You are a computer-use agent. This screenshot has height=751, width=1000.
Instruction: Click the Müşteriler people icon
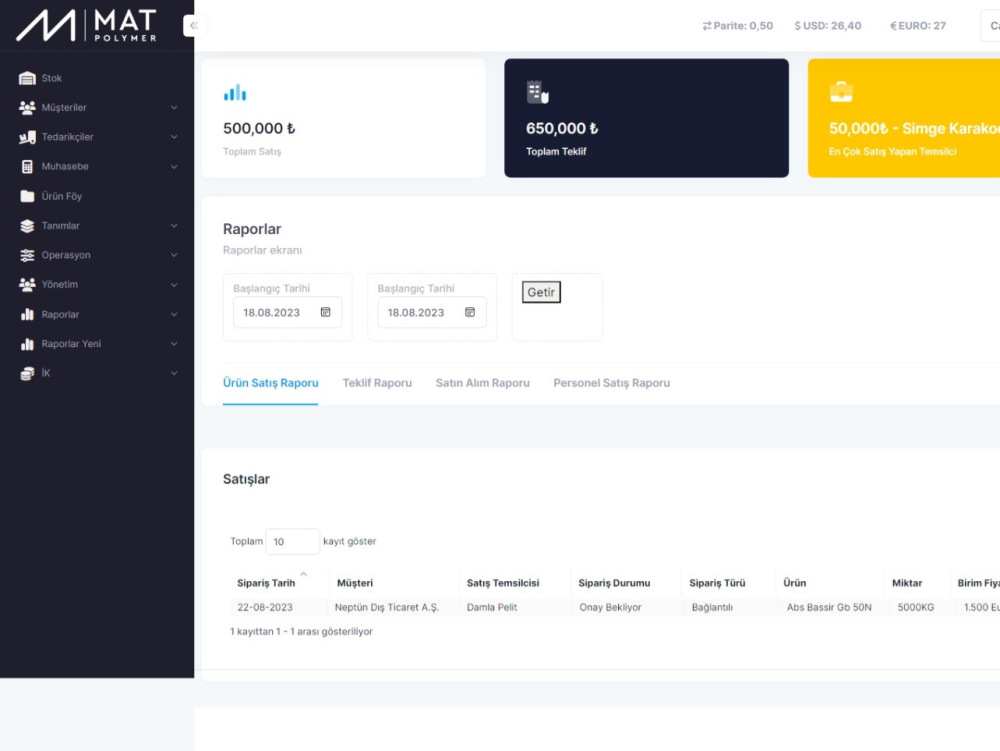tap(27, 108)
